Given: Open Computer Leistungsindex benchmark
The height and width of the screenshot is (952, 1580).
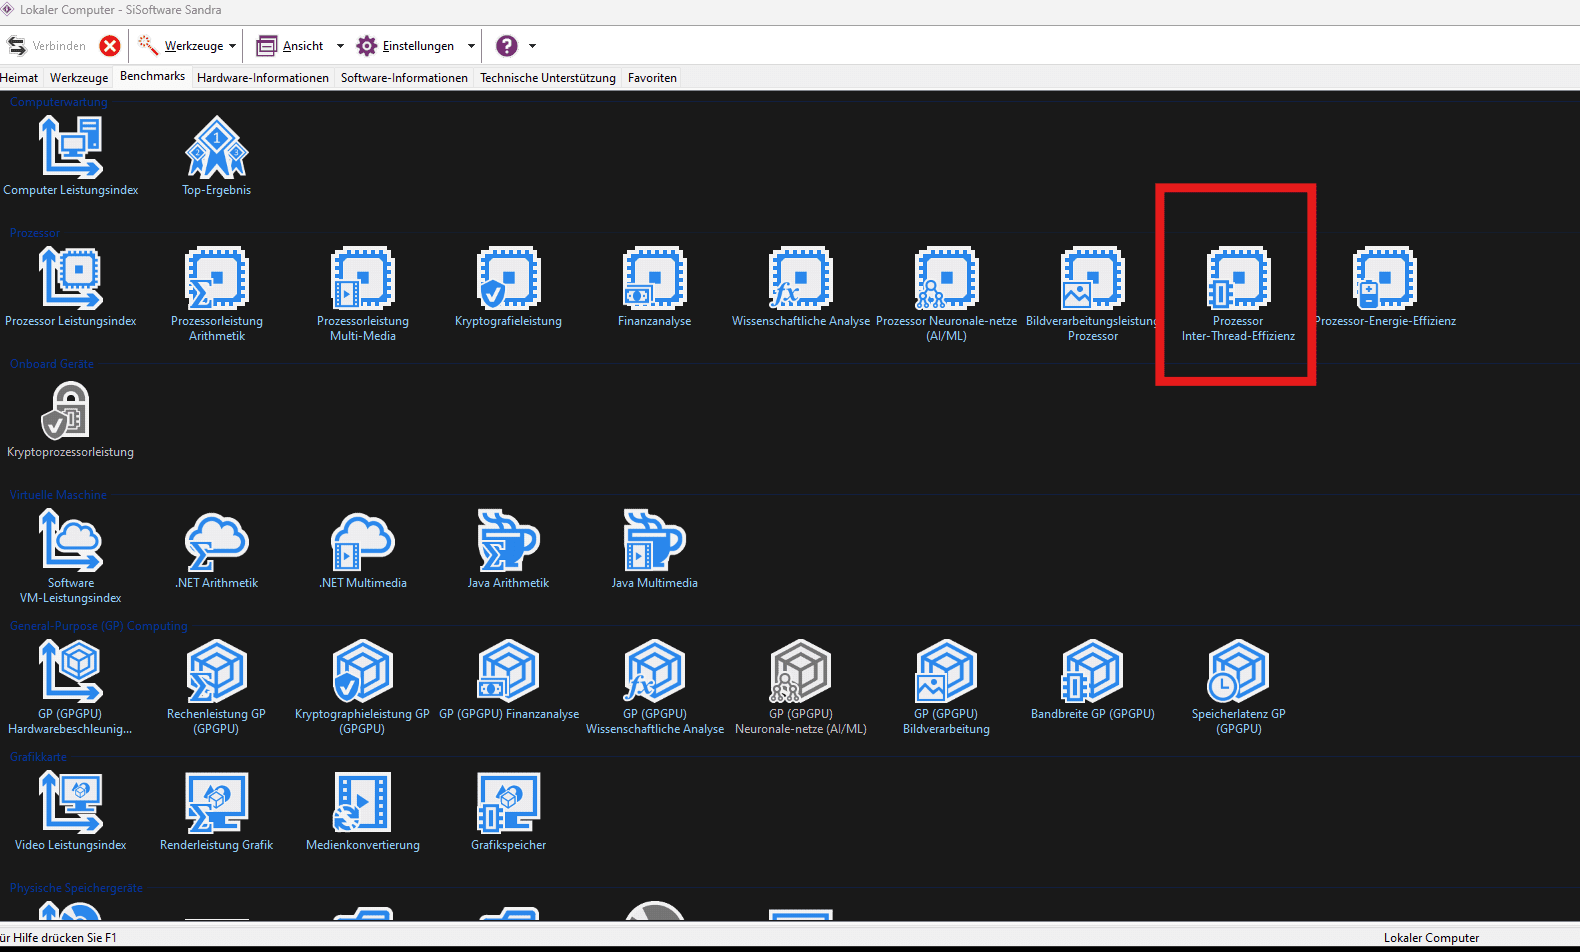Looking at the screenshot, I should click(x=71, y=155).
